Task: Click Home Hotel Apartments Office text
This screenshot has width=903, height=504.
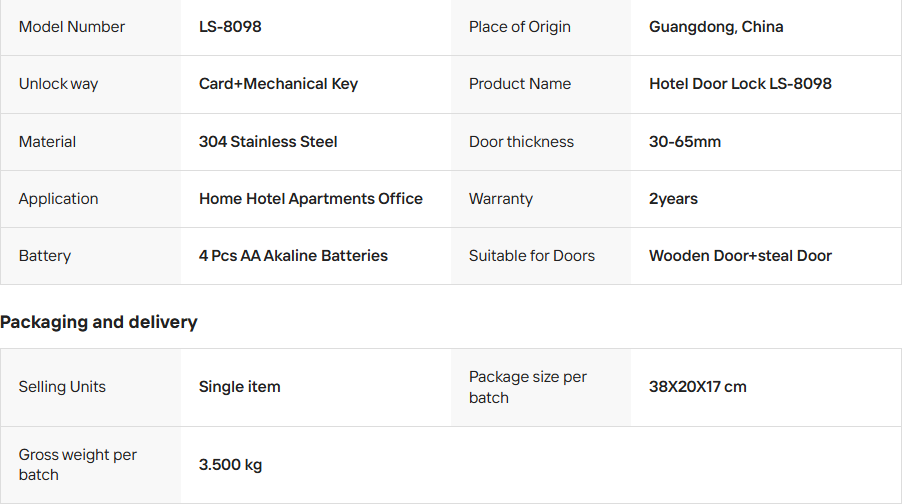Action: tap(310, 199)
